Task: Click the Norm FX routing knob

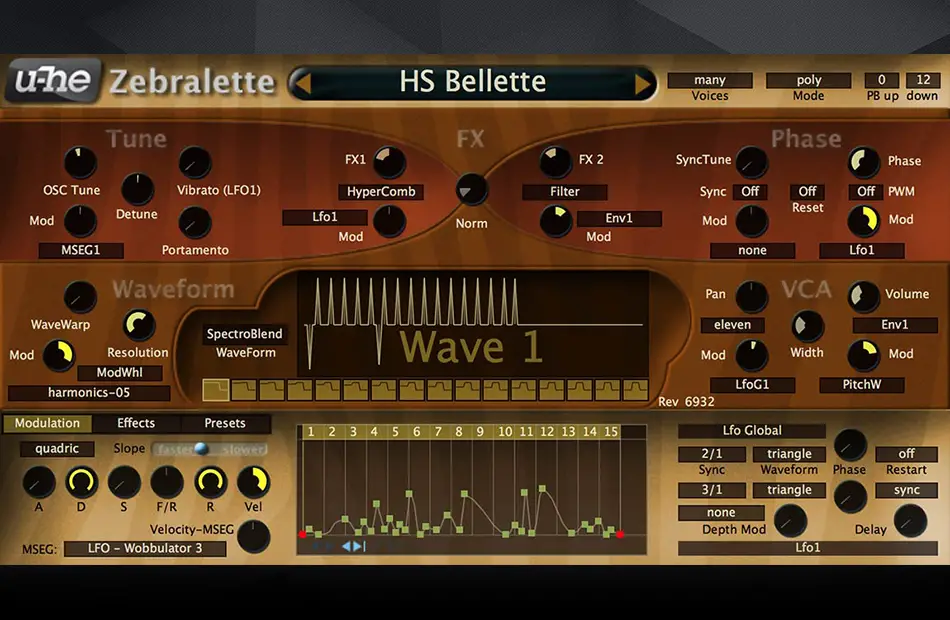Action: 471,190
